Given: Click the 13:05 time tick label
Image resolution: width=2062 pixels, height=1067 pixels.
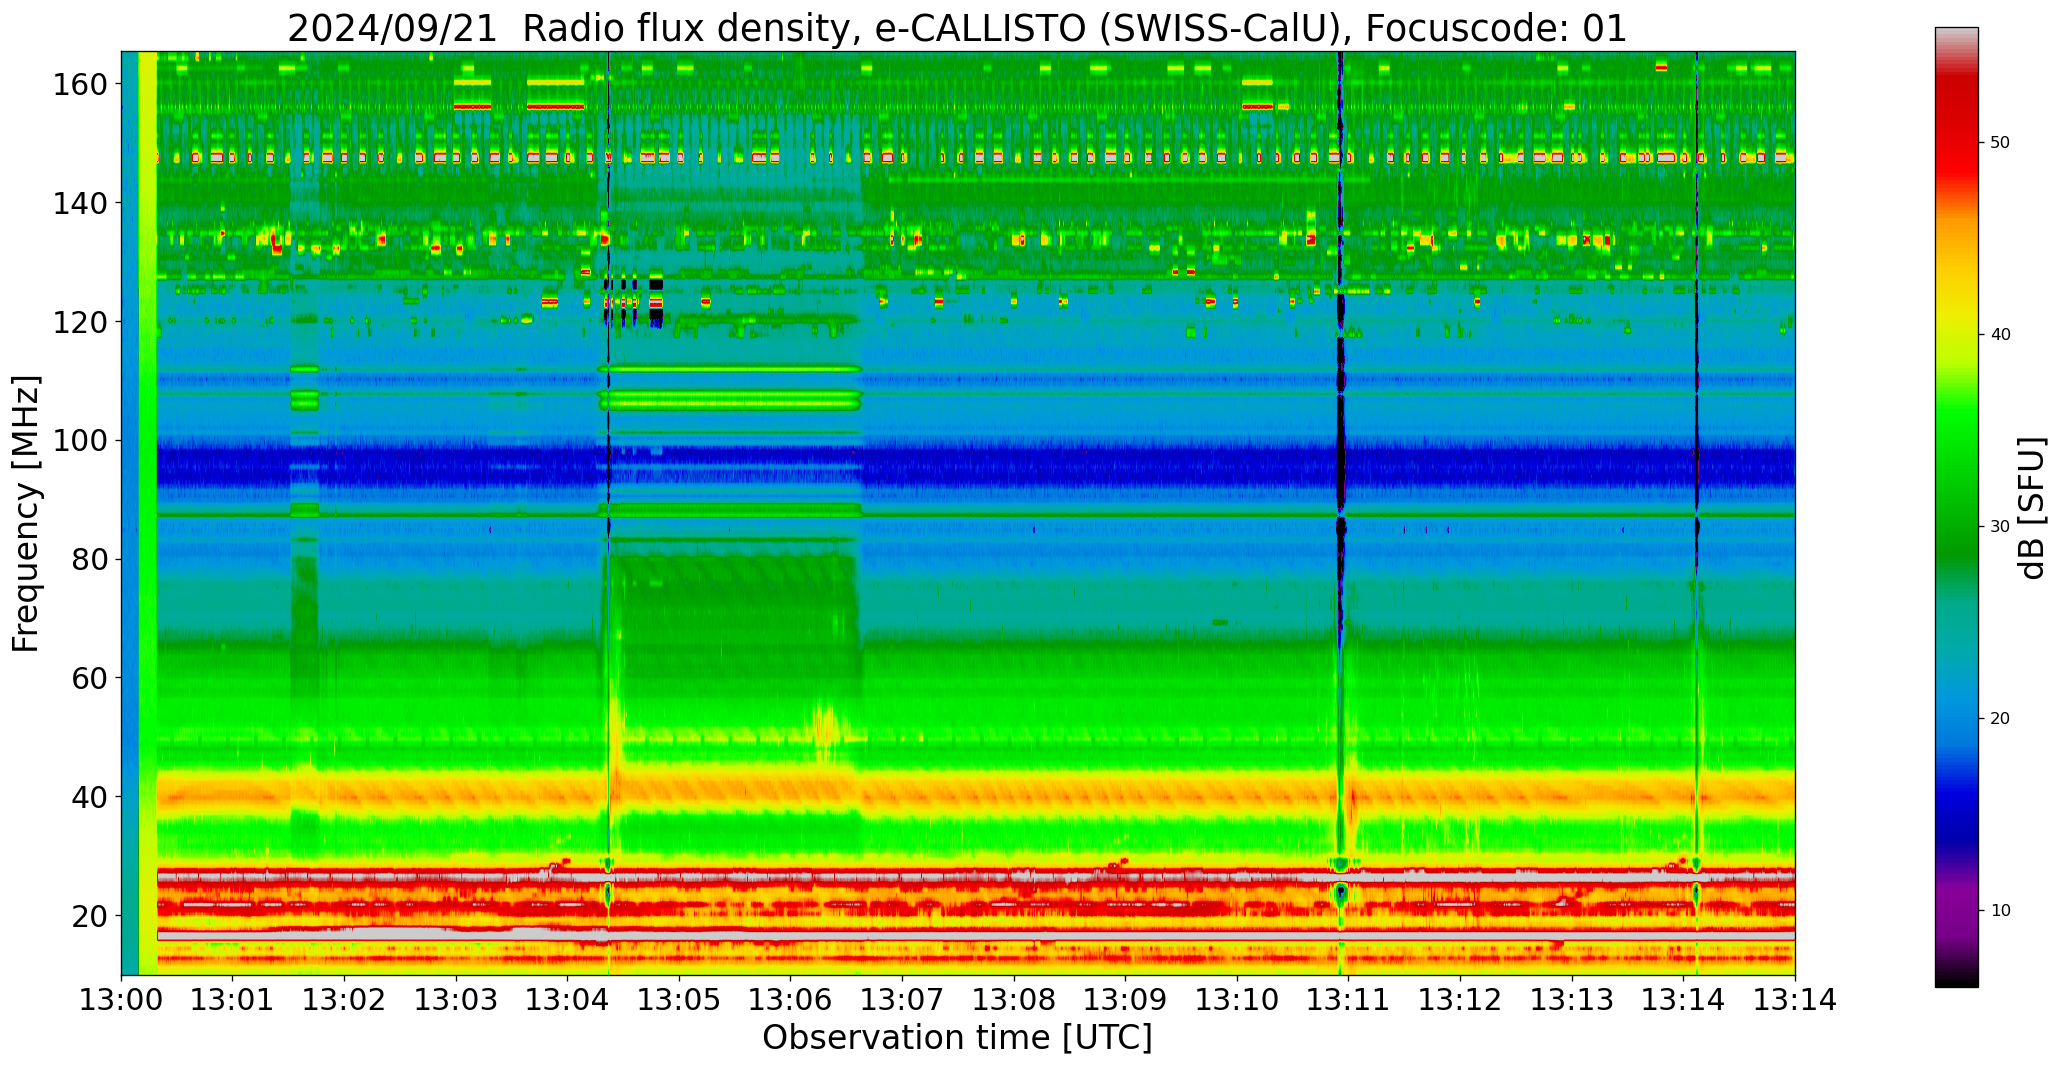Looking at the screenshot, I should (680, 1000).
